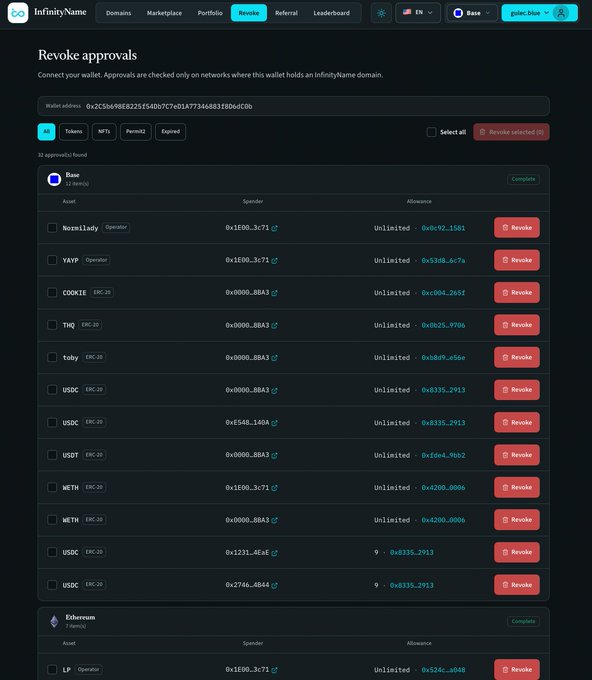Open the gulec.blue account dropdown
Screen dimensions: 592x680
pyautogui.click(x=540, y=13)
